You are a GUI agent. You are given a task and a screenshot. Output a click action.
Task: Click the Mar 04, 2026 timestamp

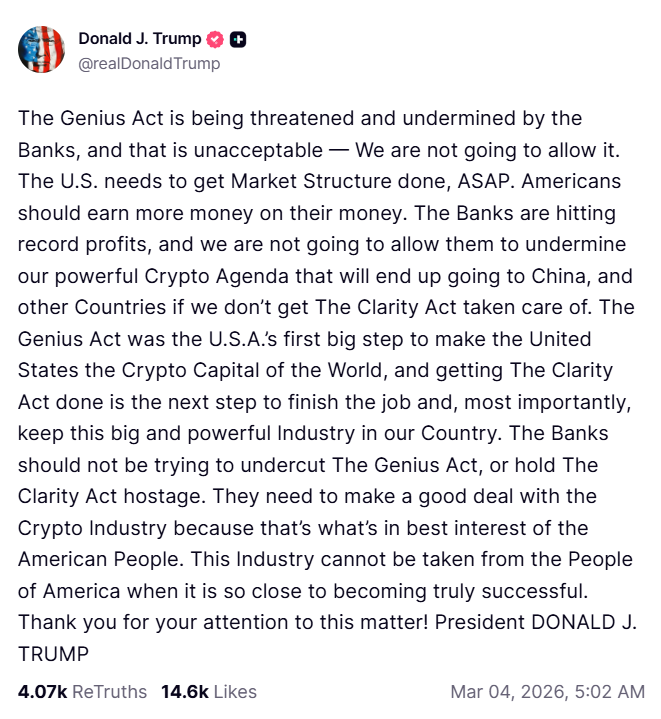point(547,691)
